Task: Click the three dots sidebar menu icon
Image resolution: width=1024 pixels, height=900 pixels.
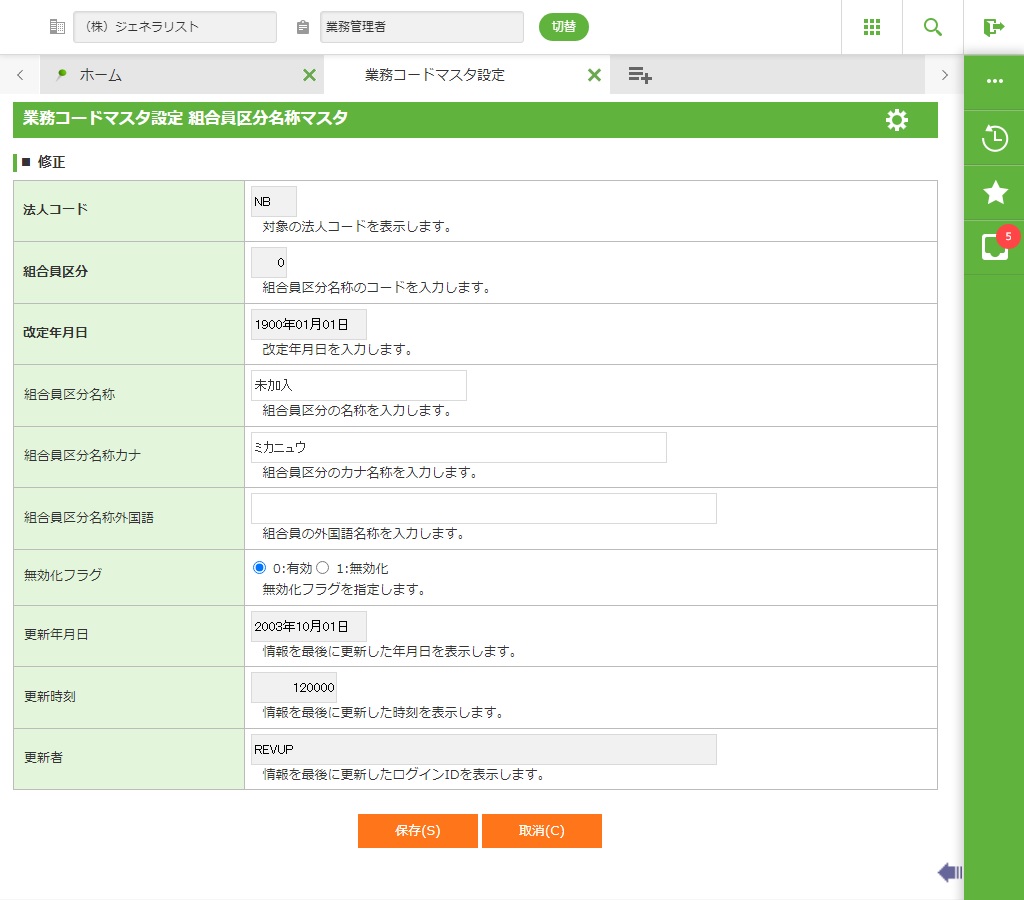Action: tap(994, 81)
